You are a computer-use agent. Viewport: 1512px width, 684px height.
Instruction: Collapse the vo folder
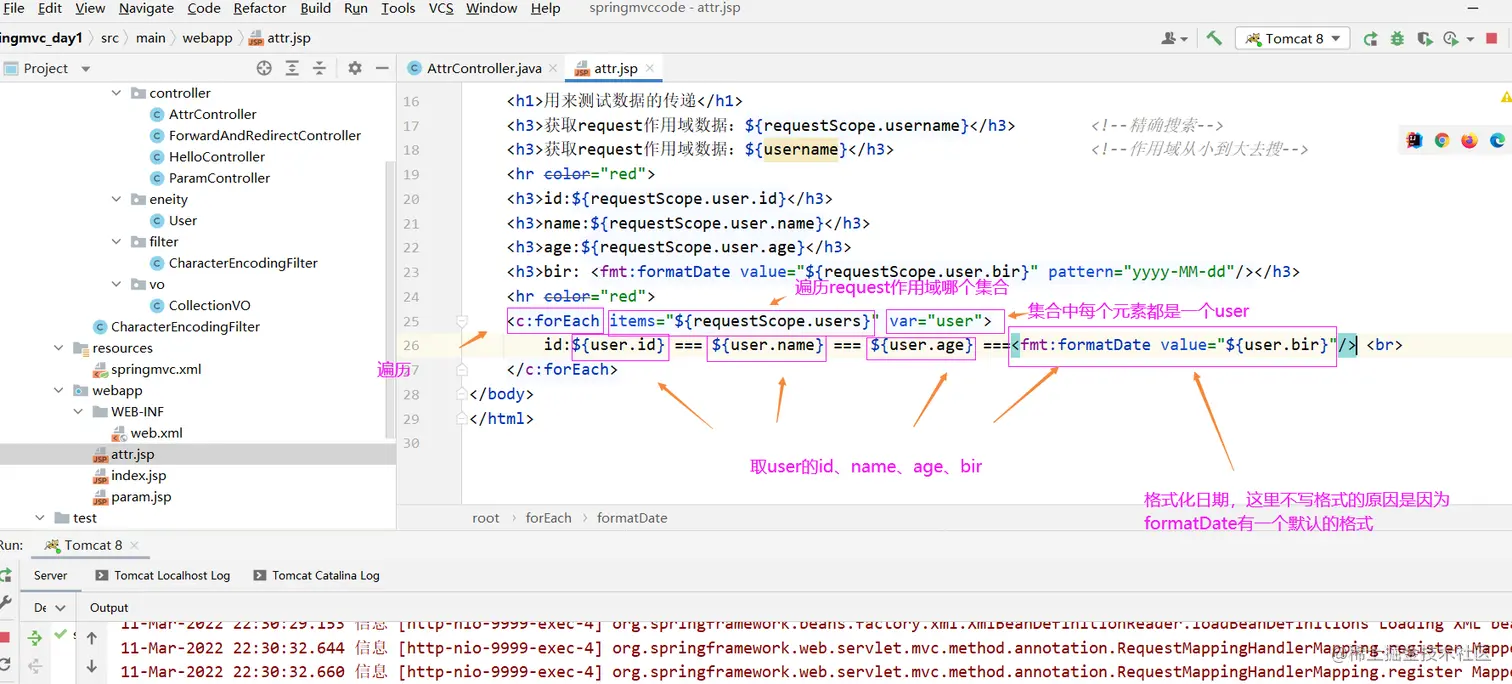117,284
